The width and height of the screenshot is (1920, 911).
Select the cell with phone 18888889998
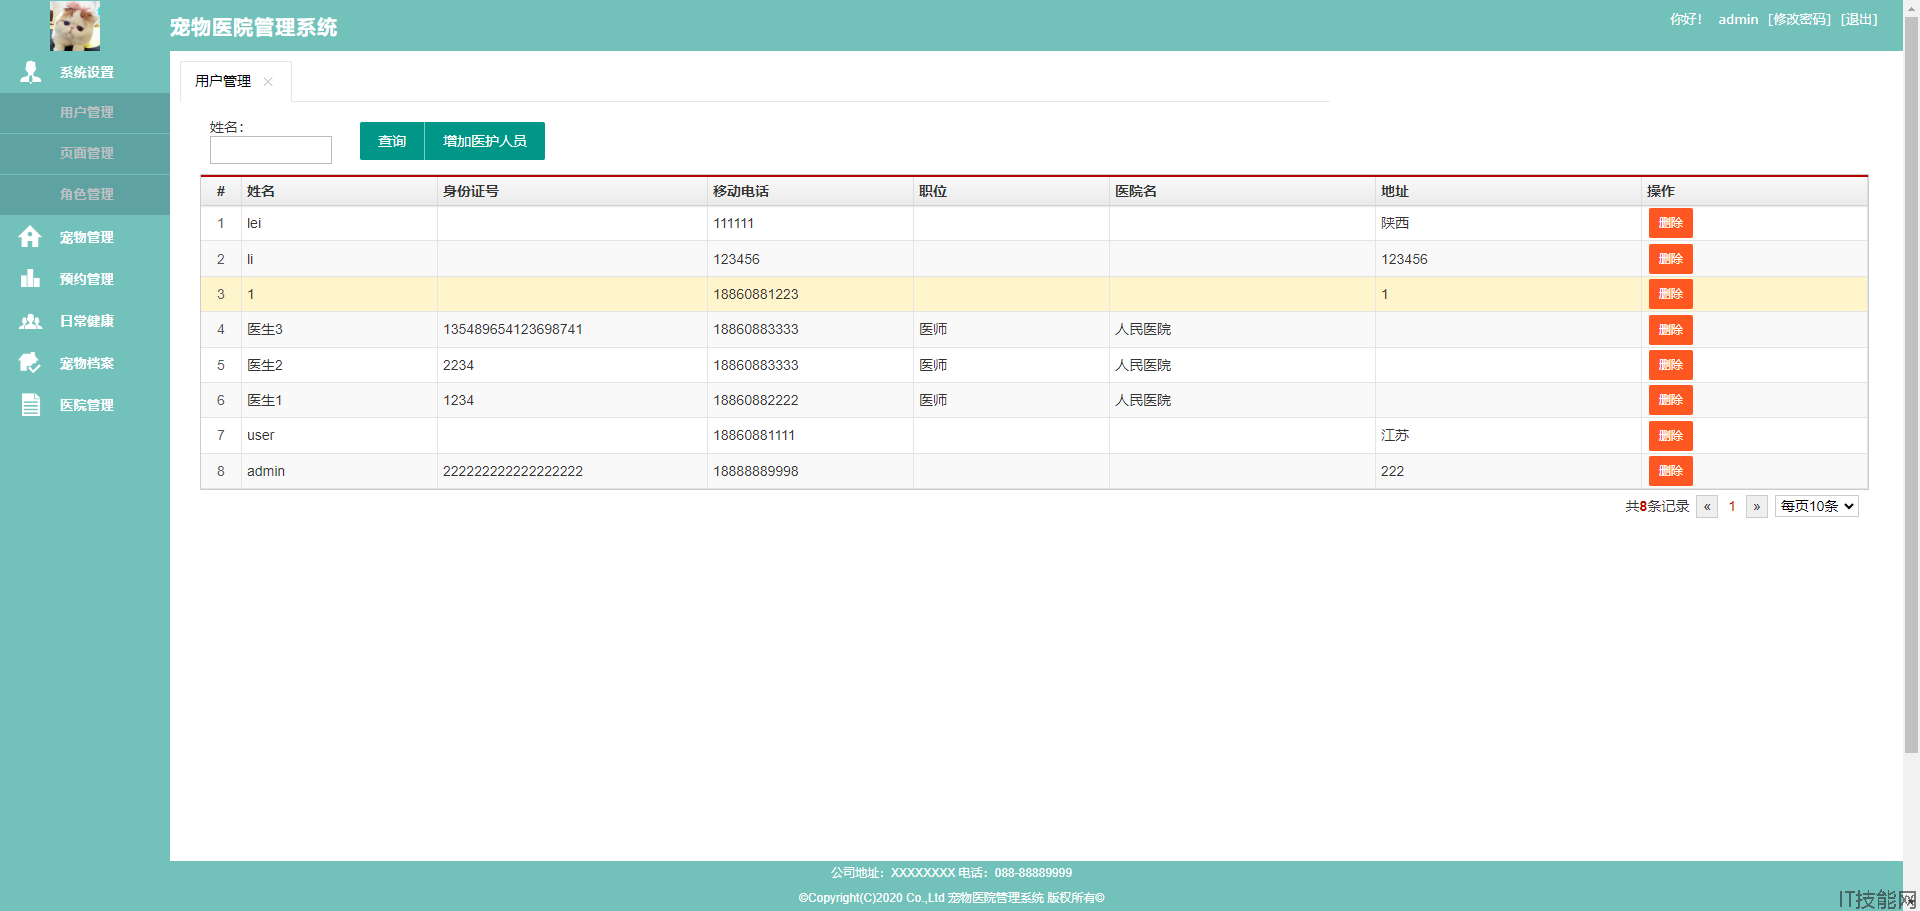pyautogui.click(x=810, y=471)
